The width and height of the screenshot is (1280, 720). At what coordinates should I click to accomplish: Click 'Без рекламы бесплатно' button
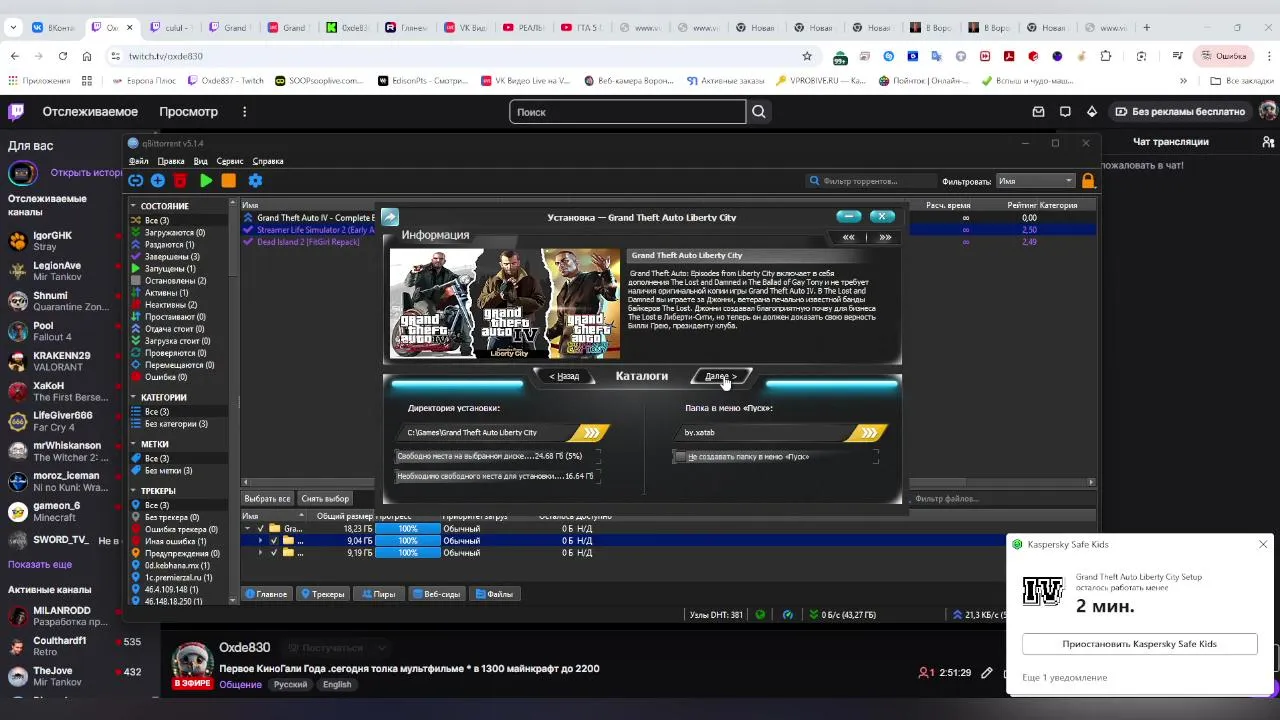[x=1181, y=112]
